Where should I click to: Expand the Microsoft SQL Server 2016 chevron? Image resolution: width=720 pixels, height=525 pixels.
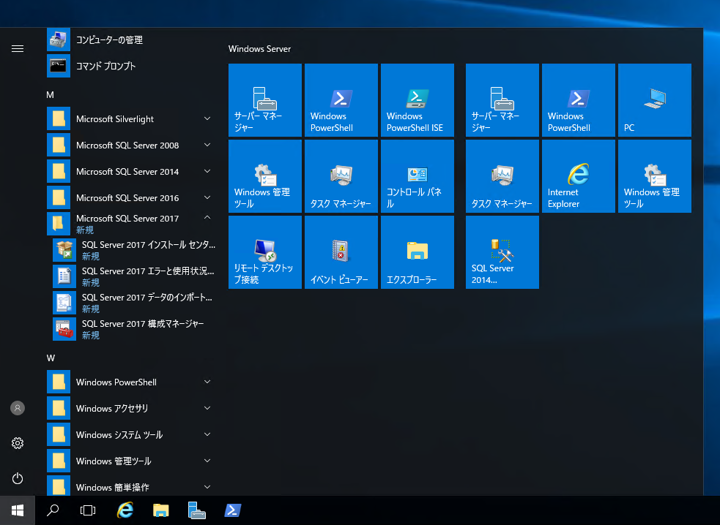[x=207, y=198]
